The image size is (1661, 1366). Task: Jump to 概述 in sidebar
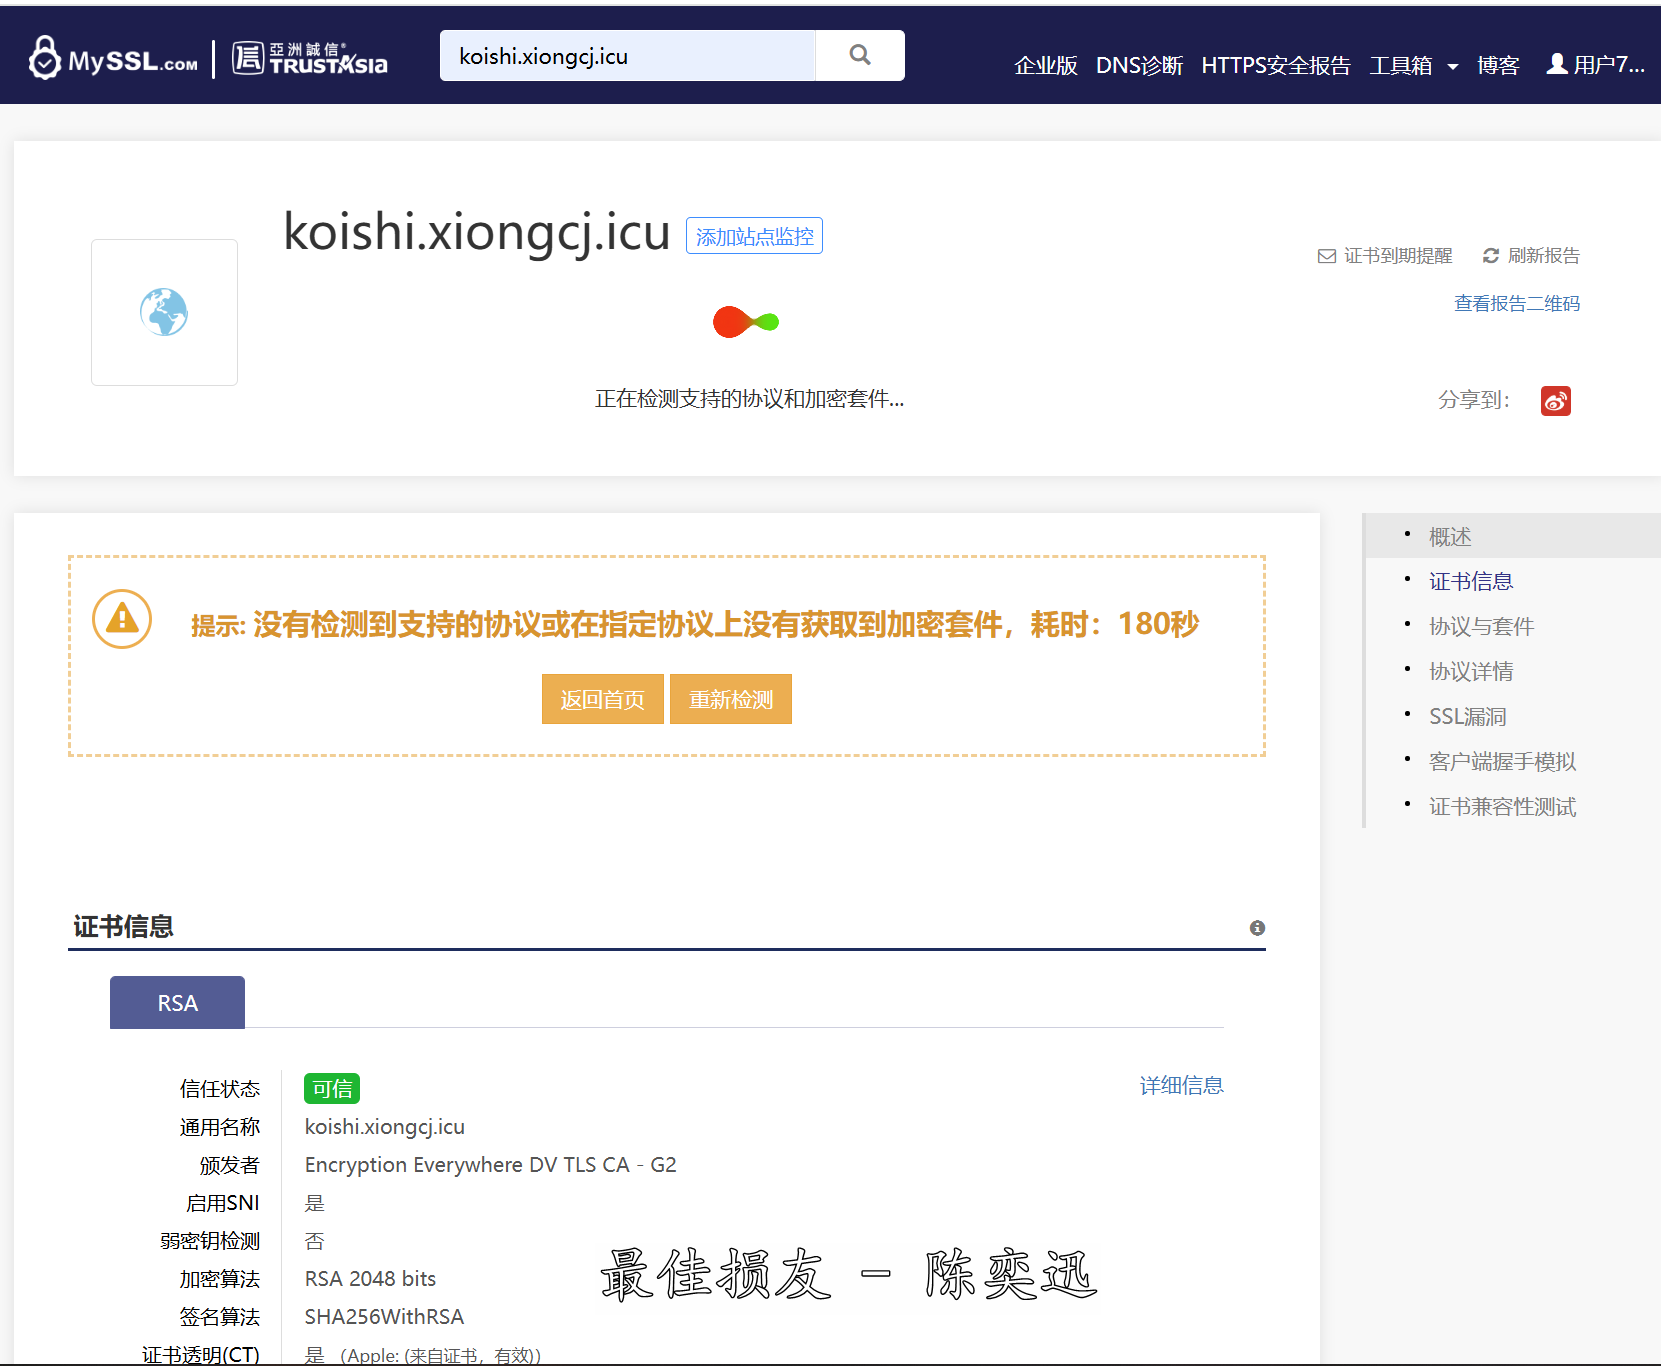click(1450, 537)
